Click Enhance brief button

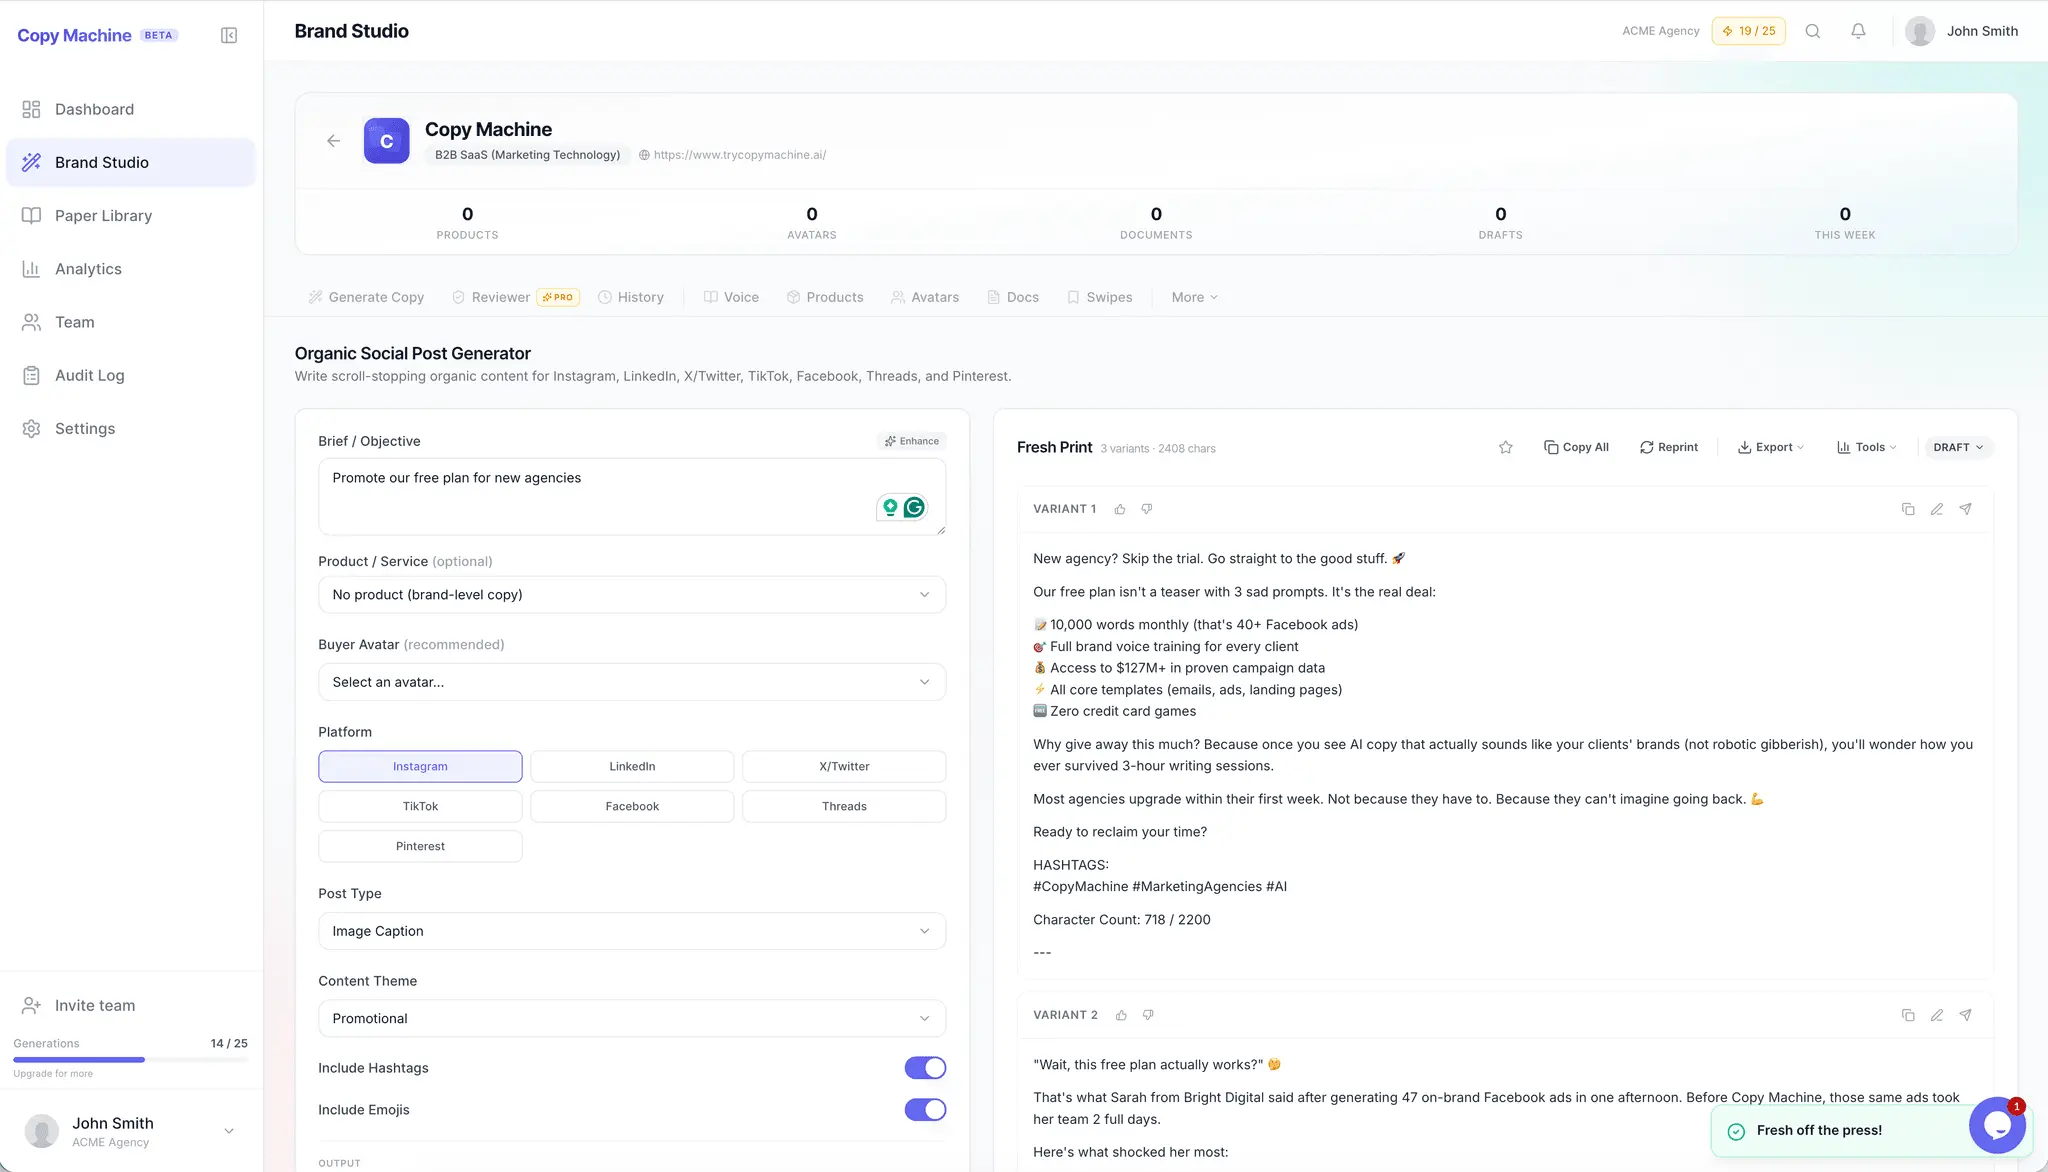click(x=911, y=441)
